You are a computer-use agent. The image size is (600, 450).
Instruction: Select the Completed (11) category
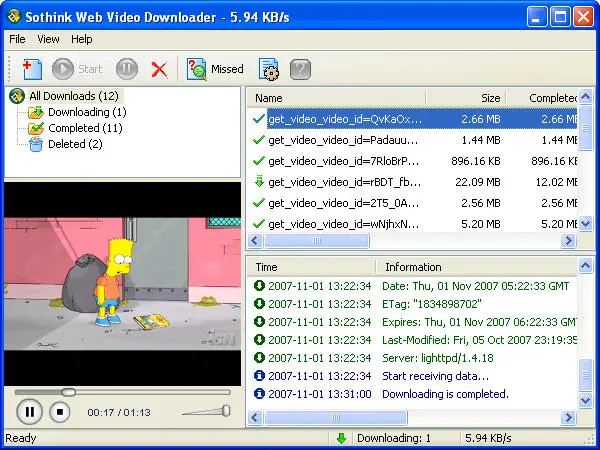click(x=87, y=128)
